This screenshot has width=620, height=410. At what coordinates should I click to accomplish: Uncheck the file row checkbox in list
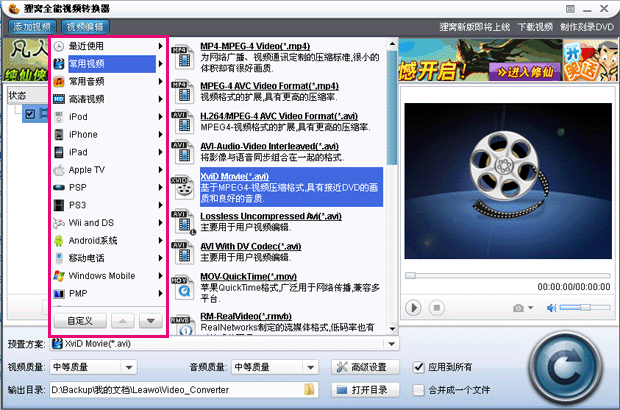coord(30,114)
